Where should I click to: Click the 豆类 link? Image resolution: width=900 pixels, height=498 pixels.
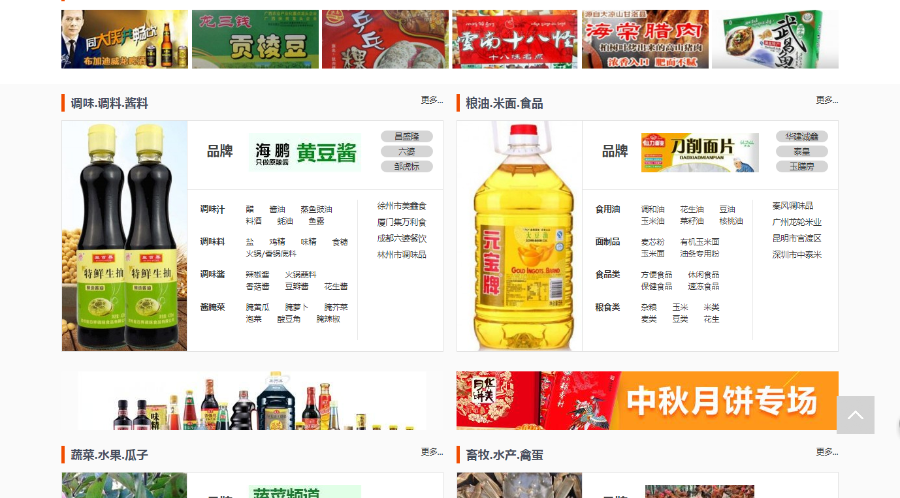pyautogui.click(x=680, y=319)
